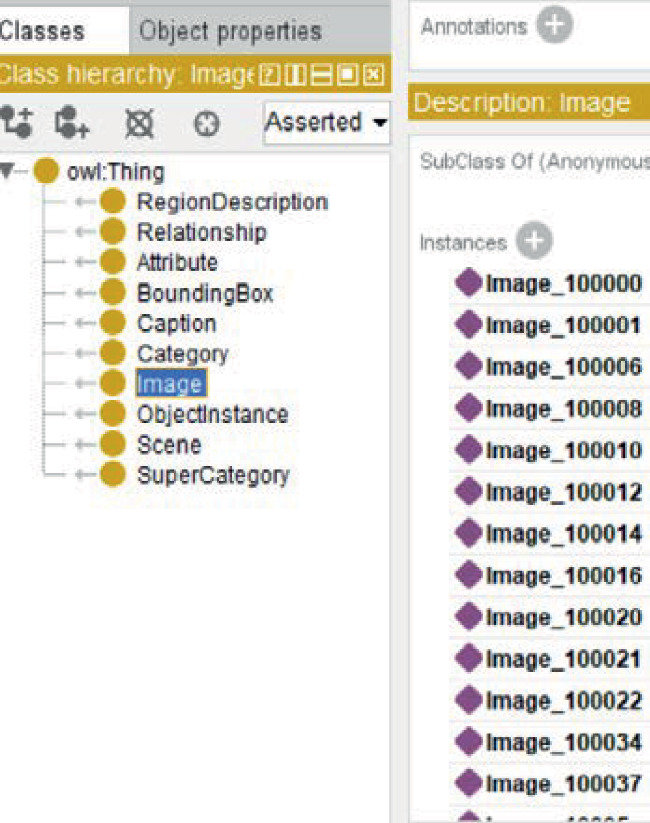Screen dimensions: 650x823
Task: Select the BoundingBox class
Action: (x=205, y=293)
